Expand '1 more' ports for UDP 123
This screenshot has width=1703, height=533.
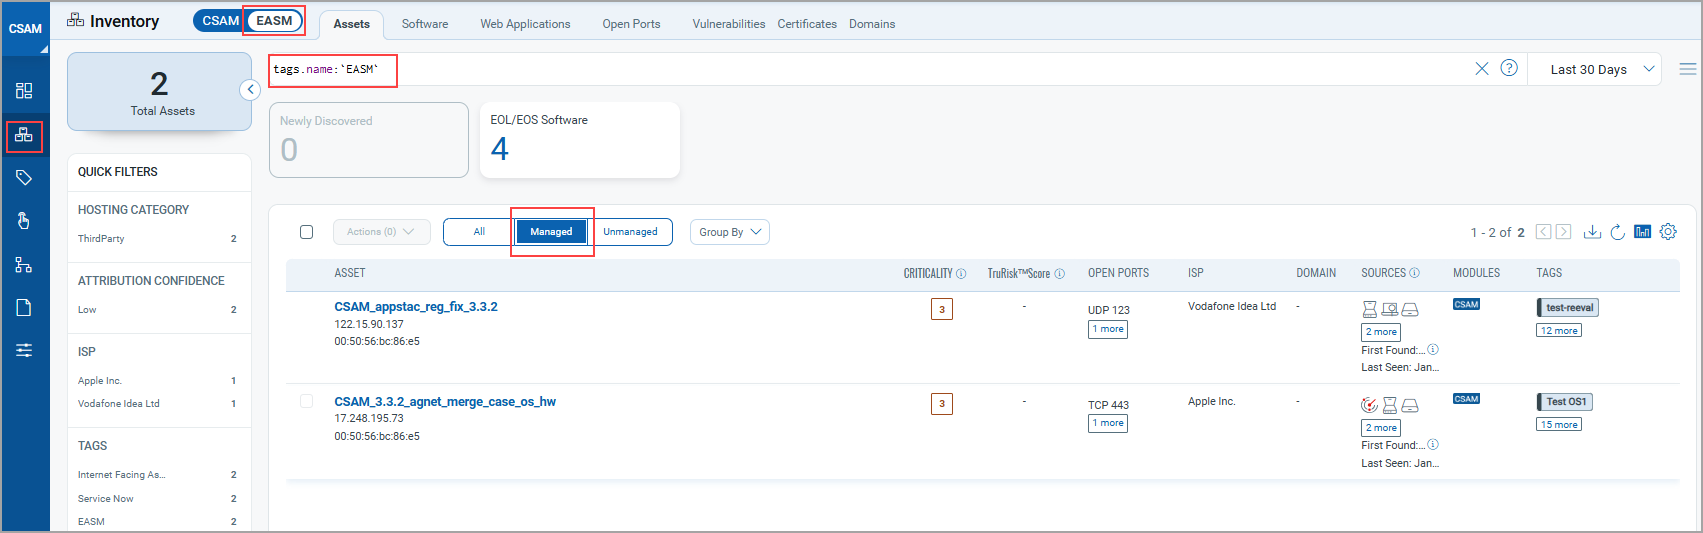[x=1108, y=329]
